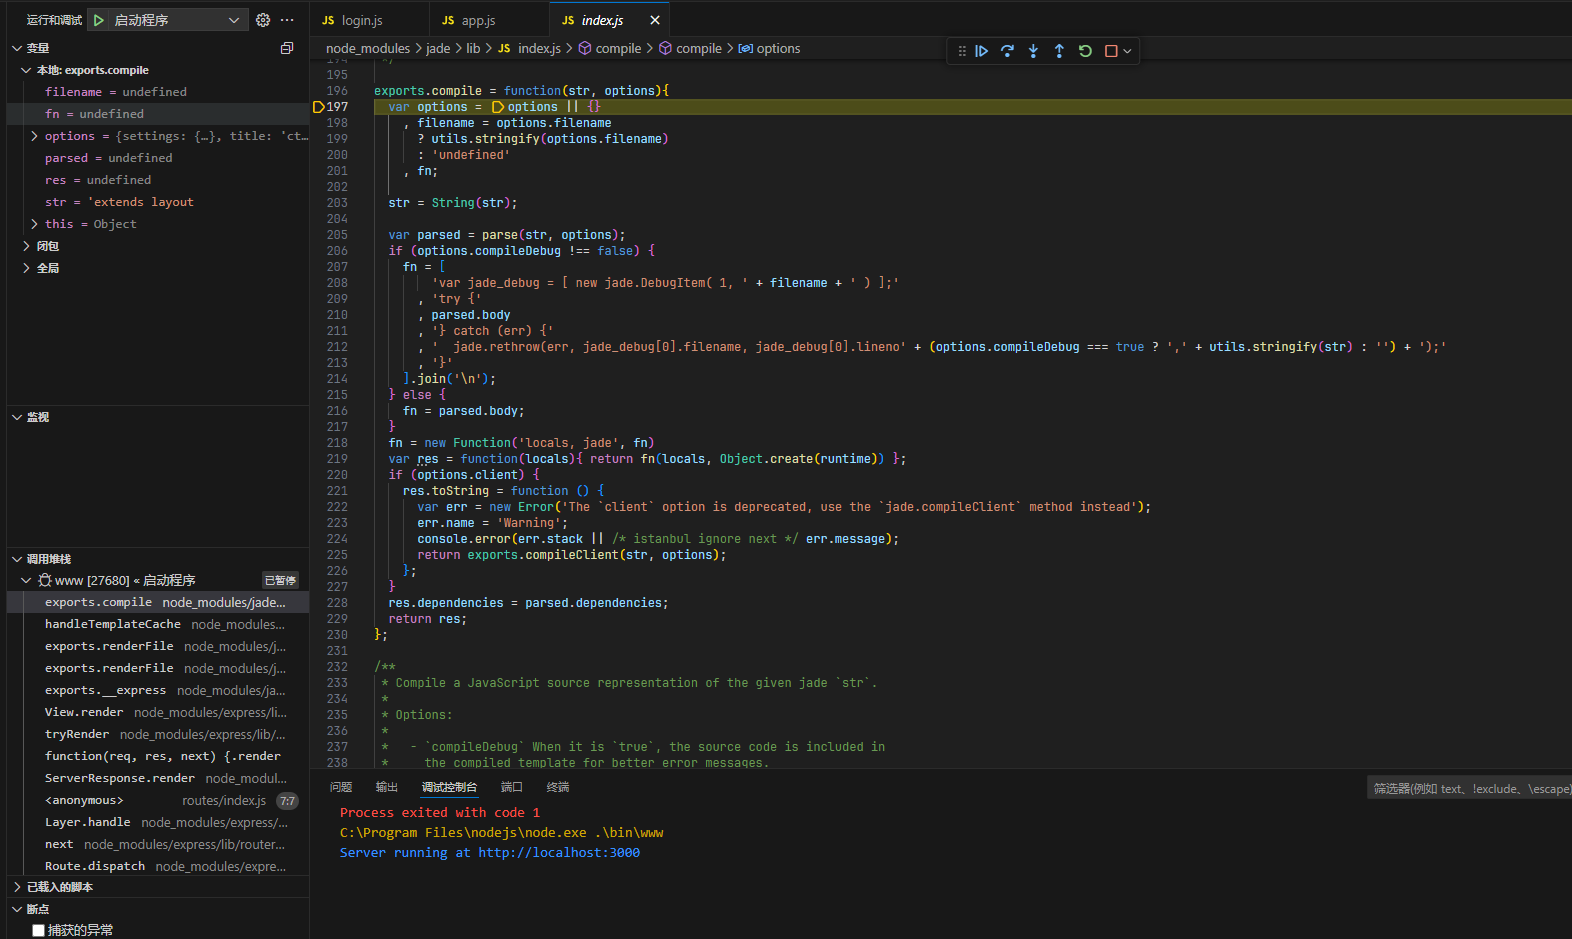The image size is (1572, 939).
Task: Switch to the login.js editor tab
Action: tap(361, 20)
